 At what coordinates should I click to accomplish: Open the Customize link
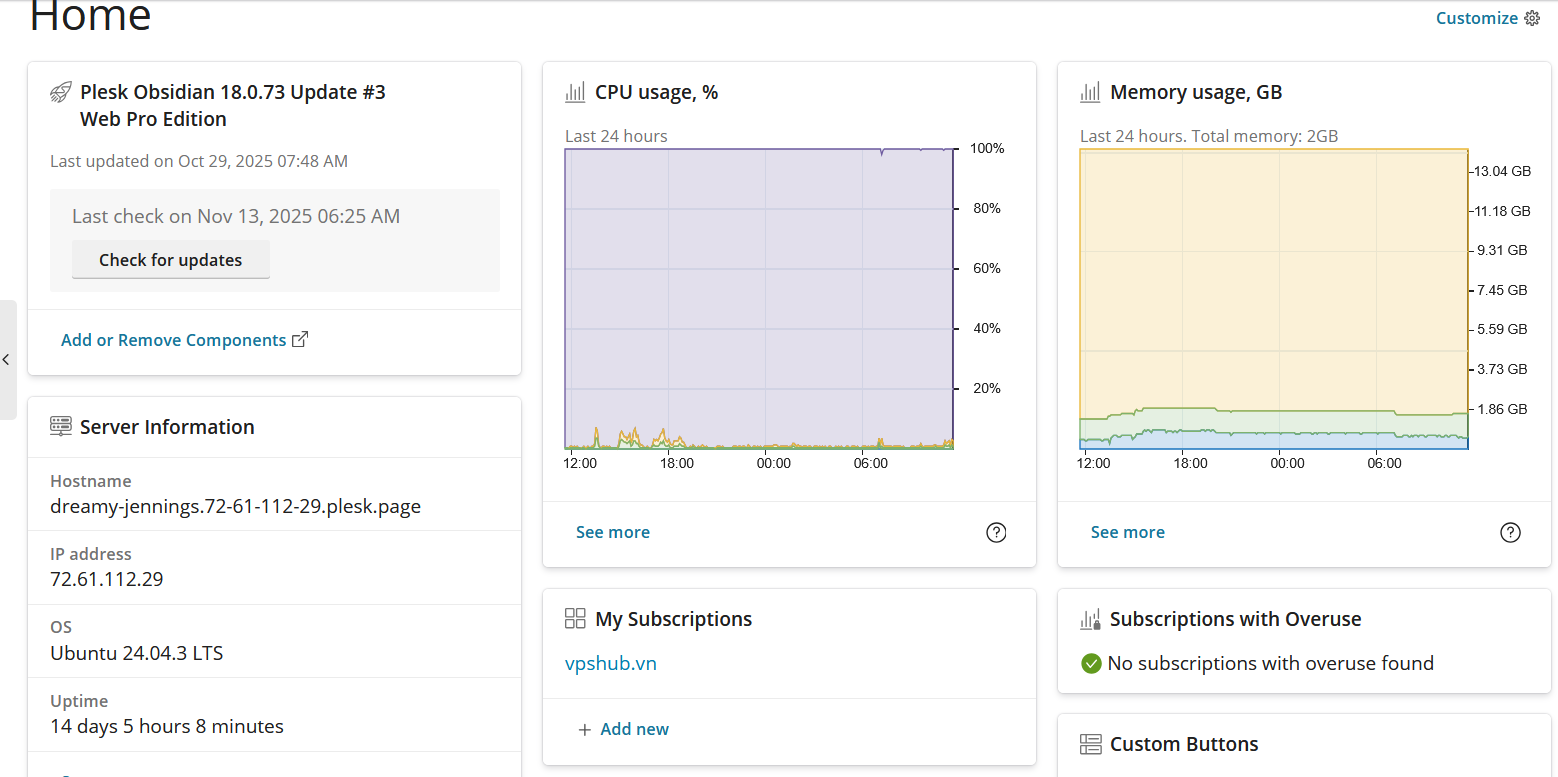point(1477,18)
